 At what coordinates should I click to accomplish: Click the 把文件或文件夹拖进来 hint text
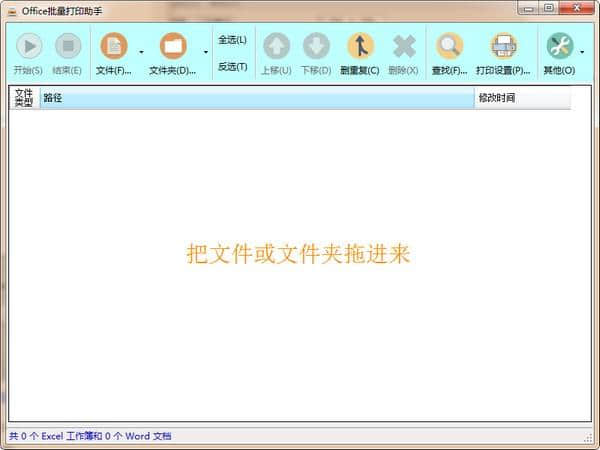click(298, 253)
